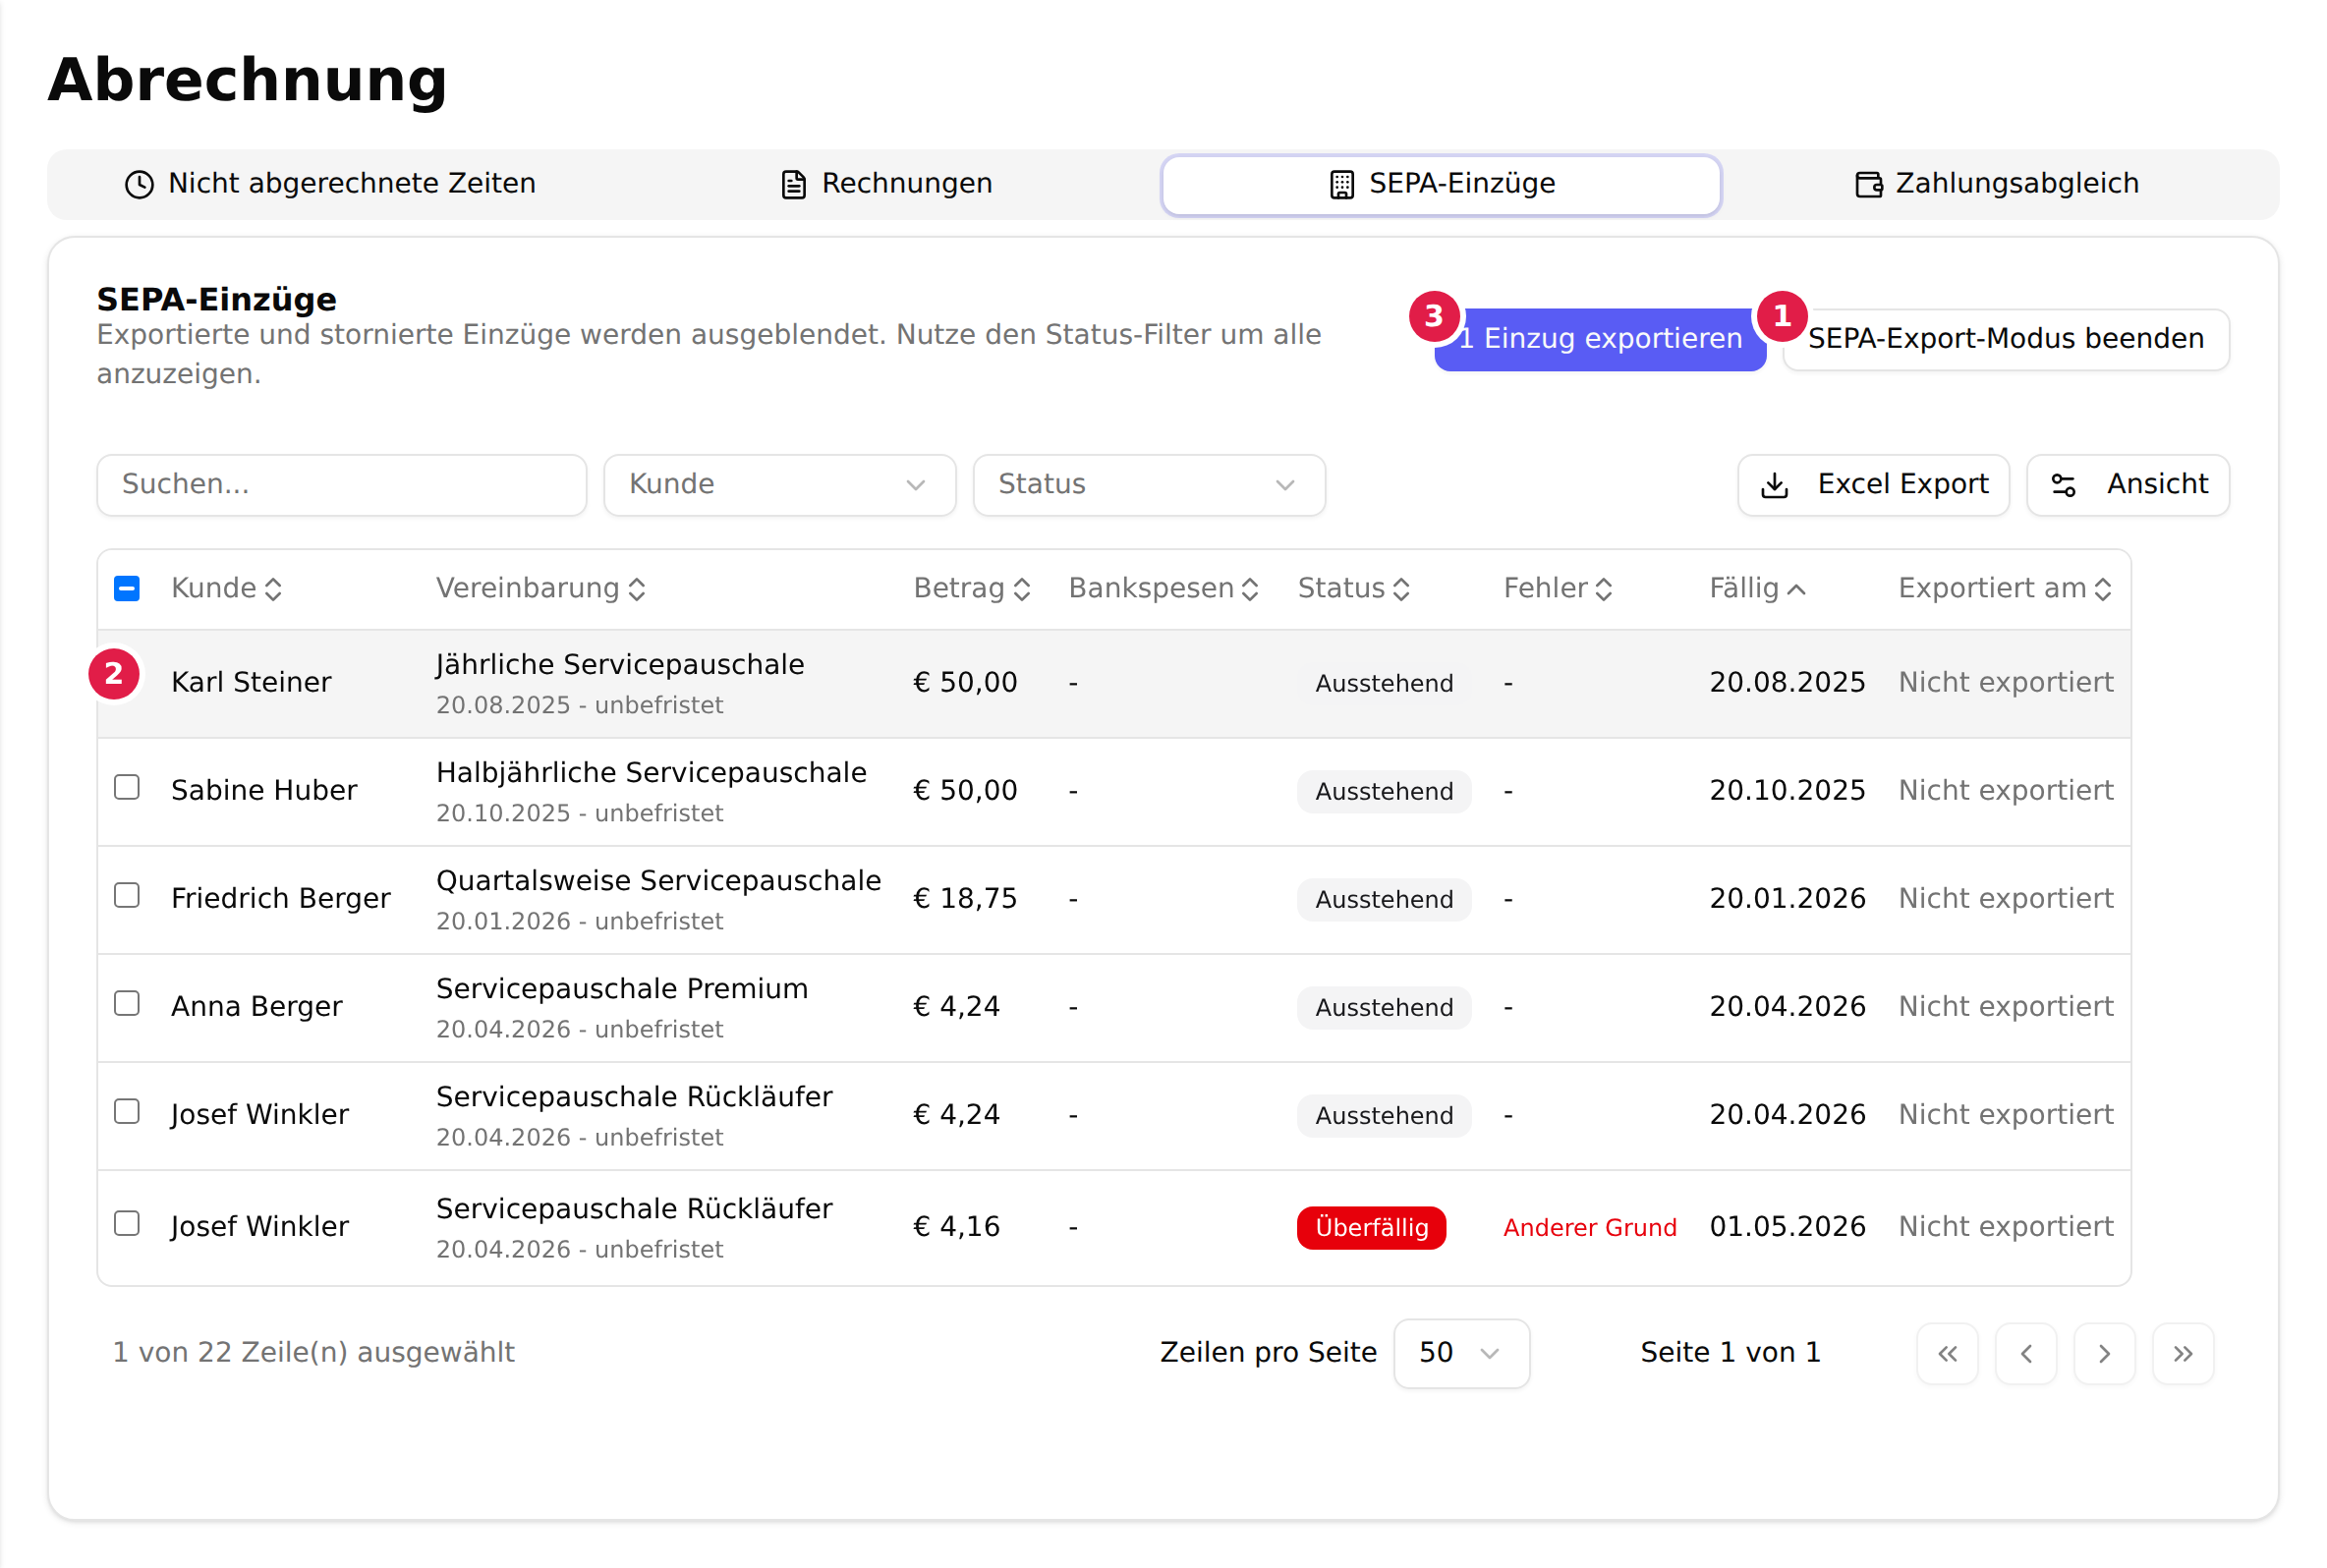
Task: Go to previous page arrow
Action: [x=2026, y=1353]
